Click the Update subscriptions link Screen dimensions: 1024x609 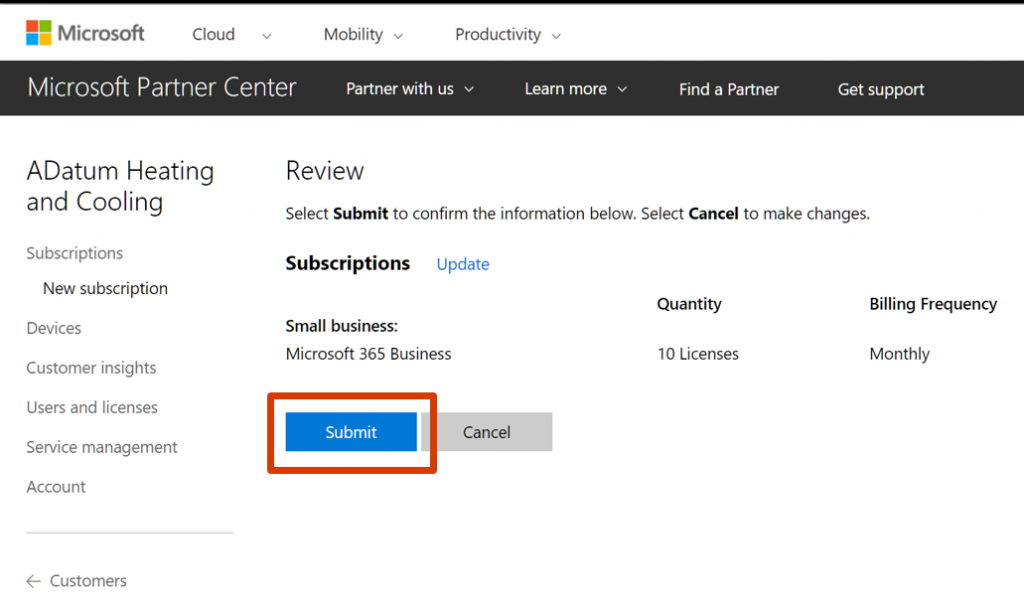point(462,264)
